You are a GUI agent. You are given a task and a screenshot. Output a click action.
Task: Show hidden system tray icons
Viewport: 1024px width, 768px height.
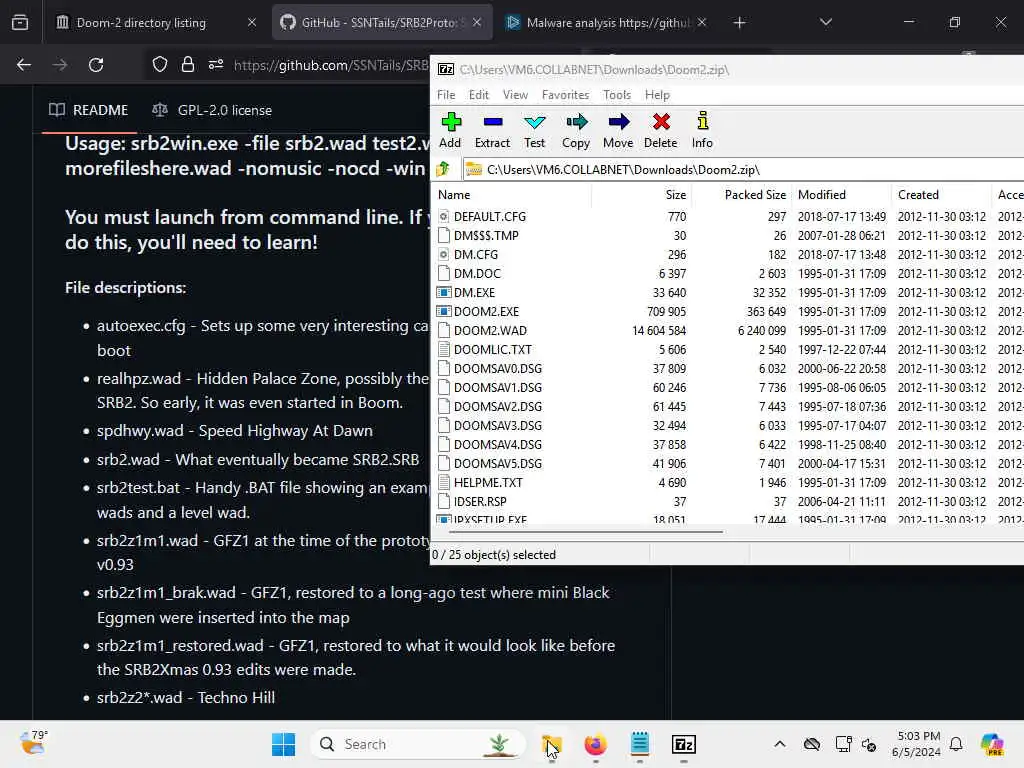(780, 744)
